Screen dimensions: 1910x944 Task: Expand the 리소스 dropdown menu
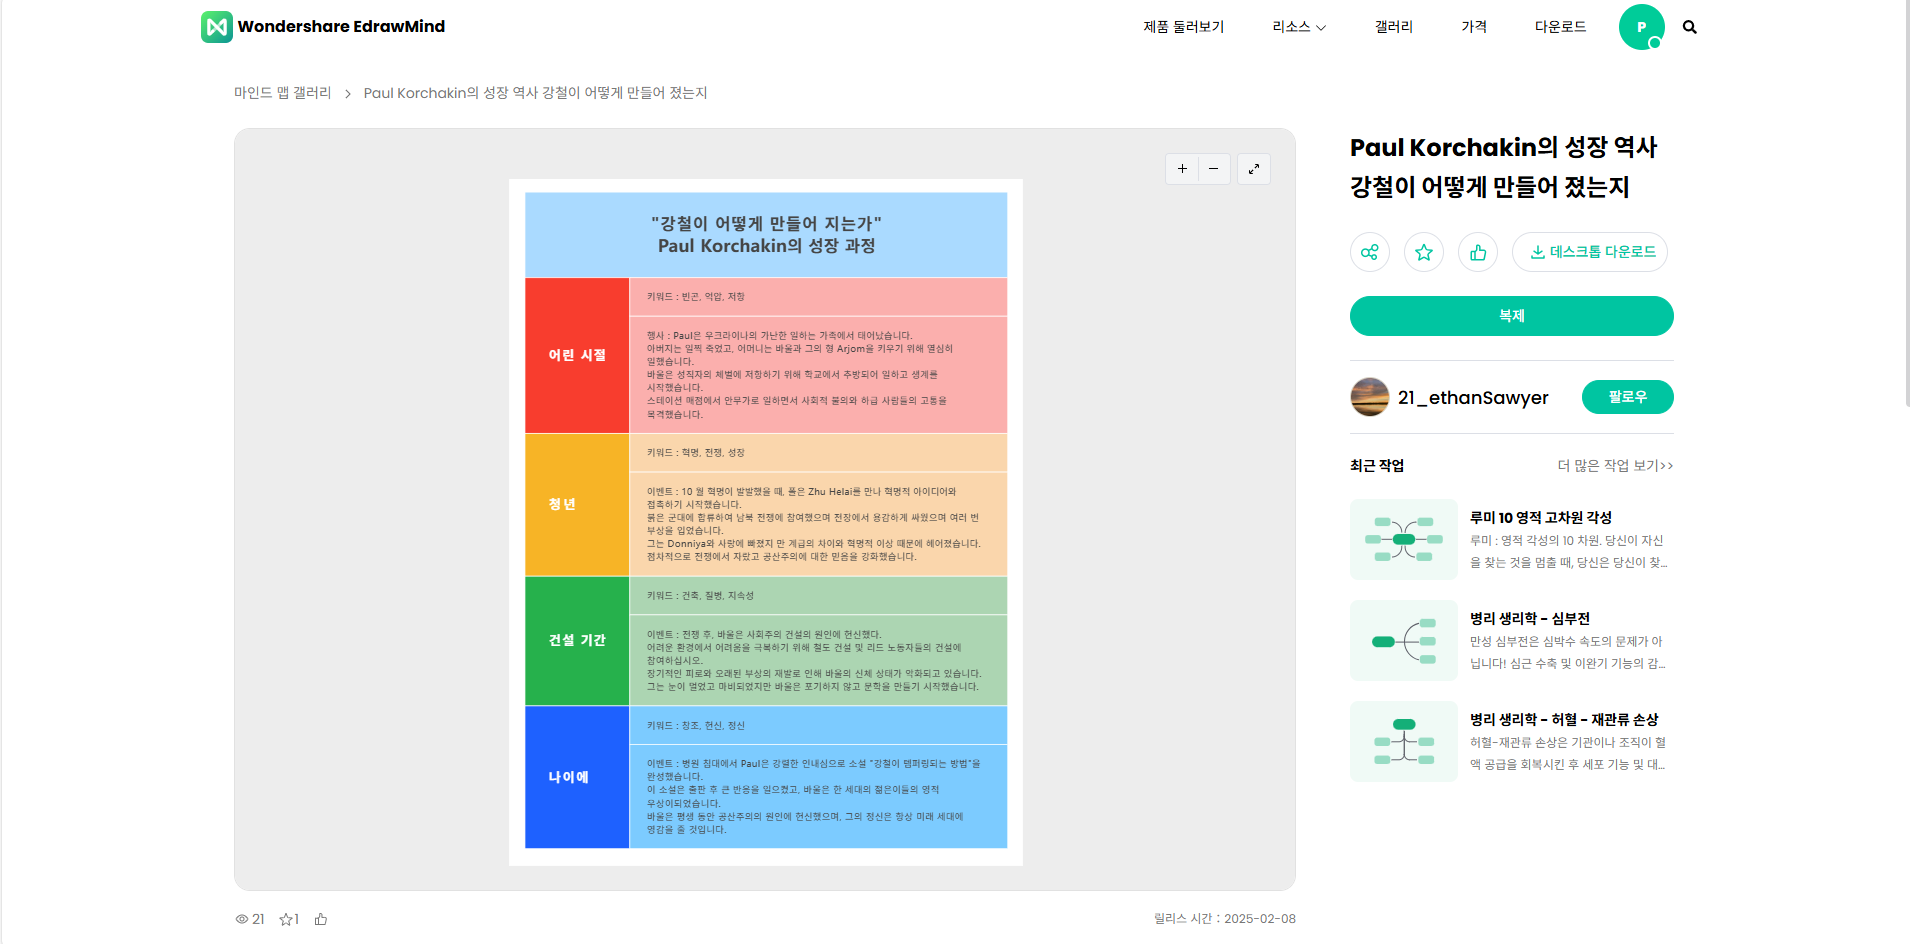pos(1298,27)
